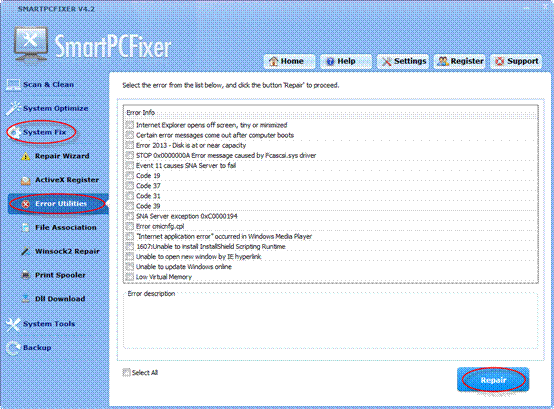Check SNA Server exception 0xC0000194
Screen dimensions: 554x409
130,216
